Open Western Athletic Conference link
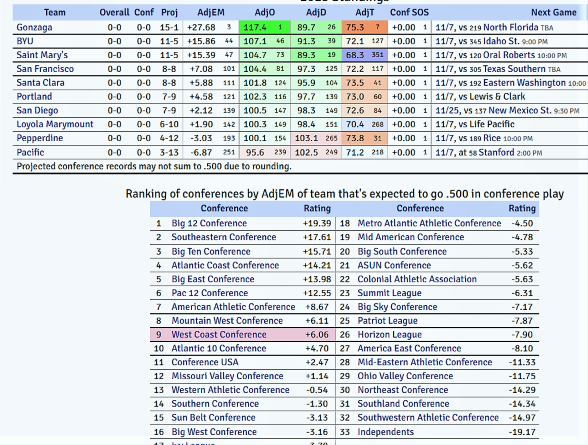 click(x=230, y=390)
